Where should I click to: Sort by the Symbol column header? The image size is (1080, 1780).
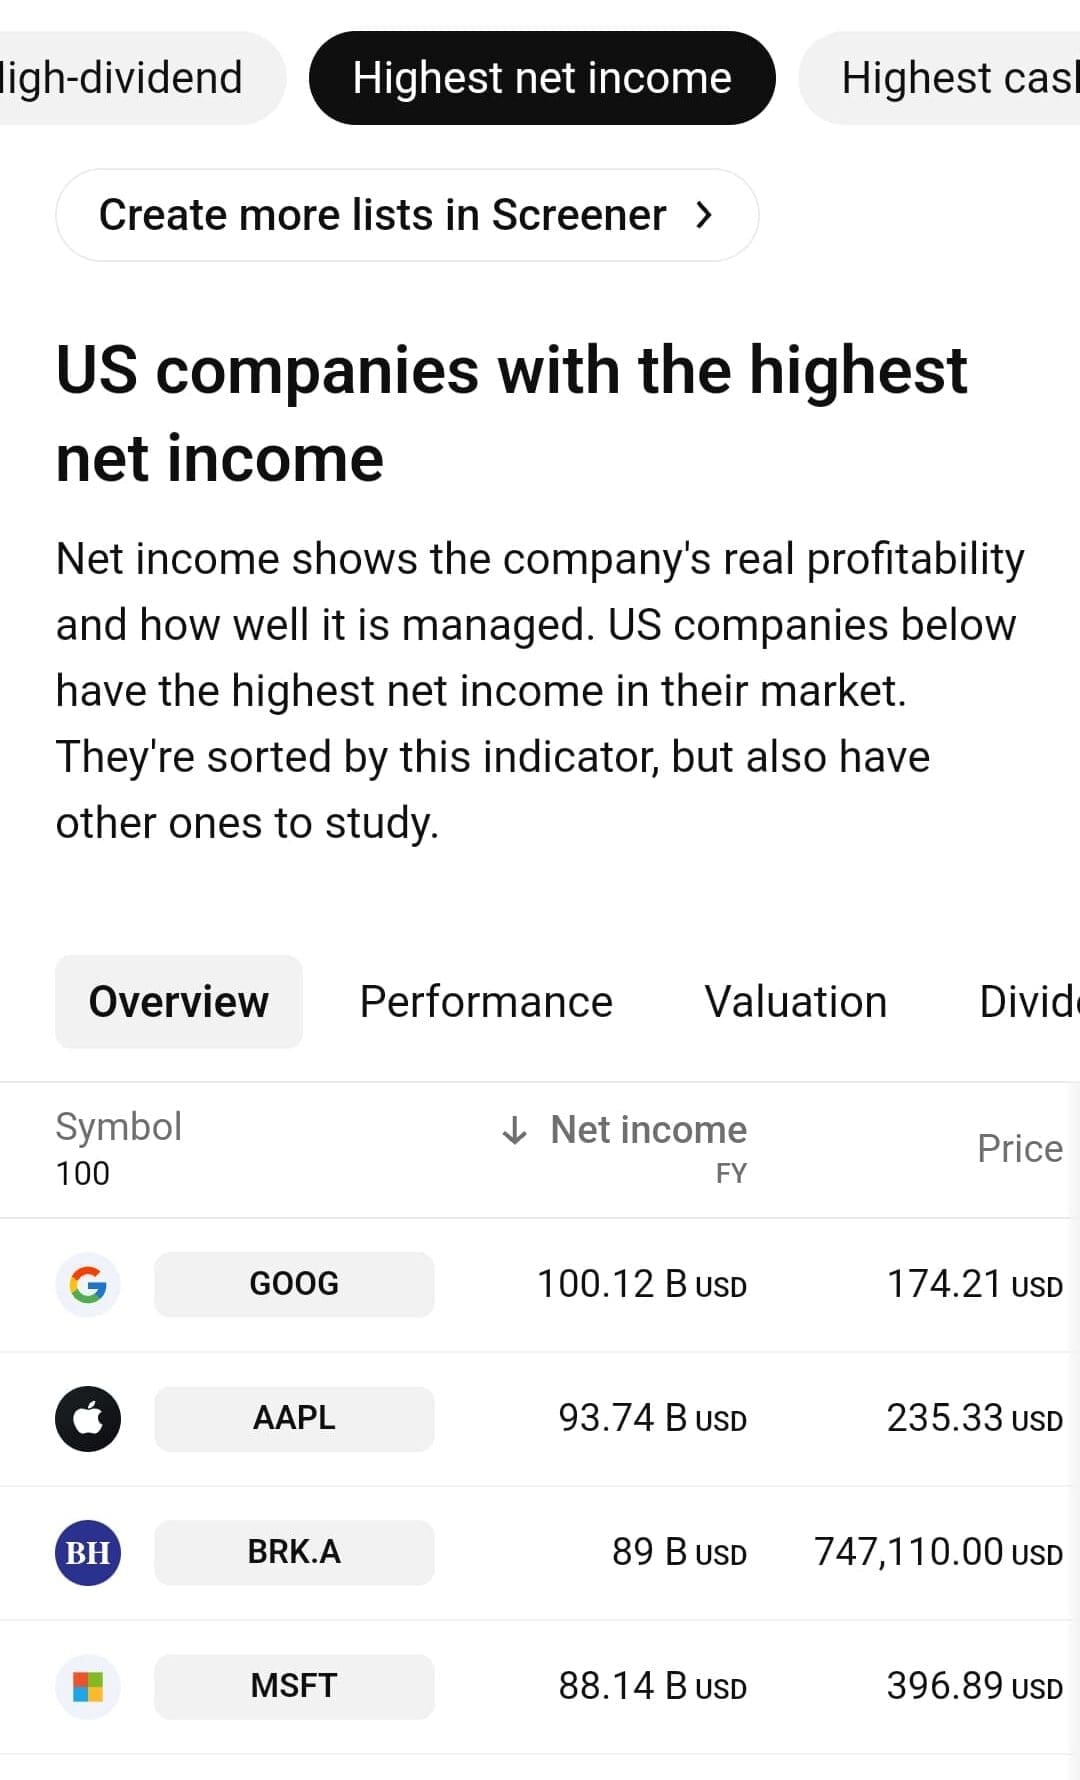119,1127
